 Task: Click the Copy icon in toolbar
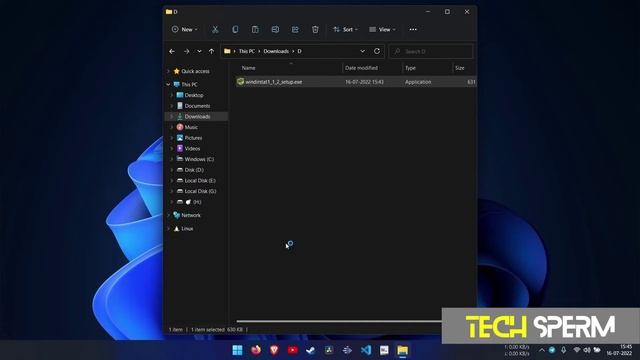coord(235,29)
